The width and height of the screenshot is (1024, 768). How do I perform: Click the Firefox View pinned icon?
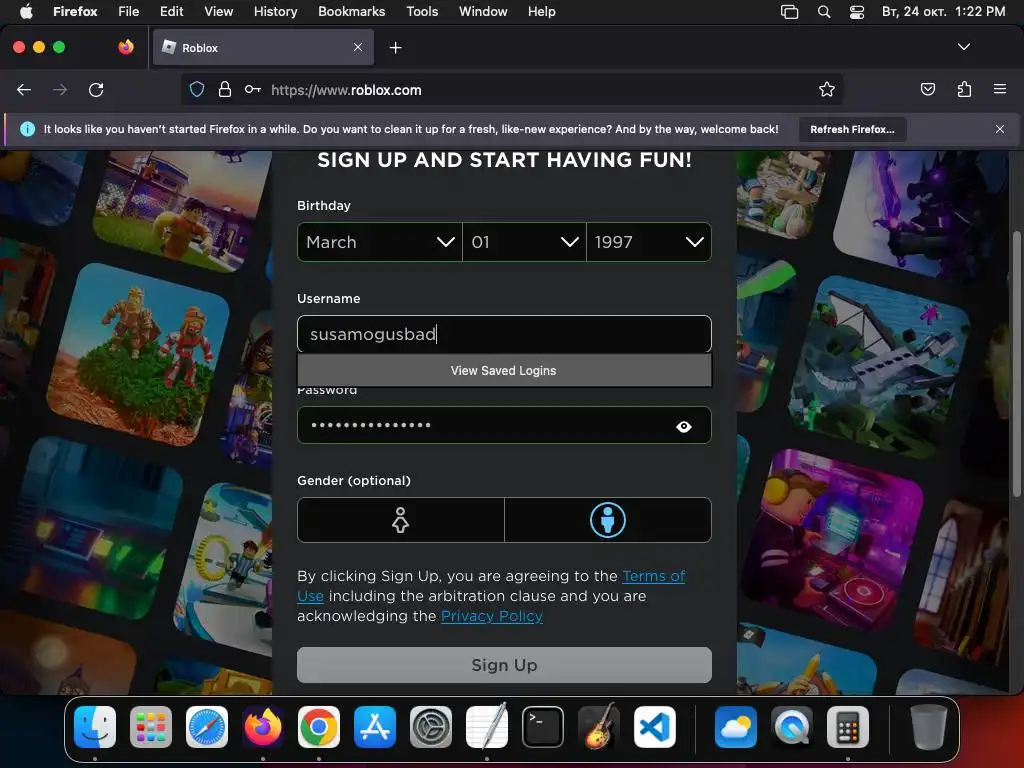(x=126, y=47)
